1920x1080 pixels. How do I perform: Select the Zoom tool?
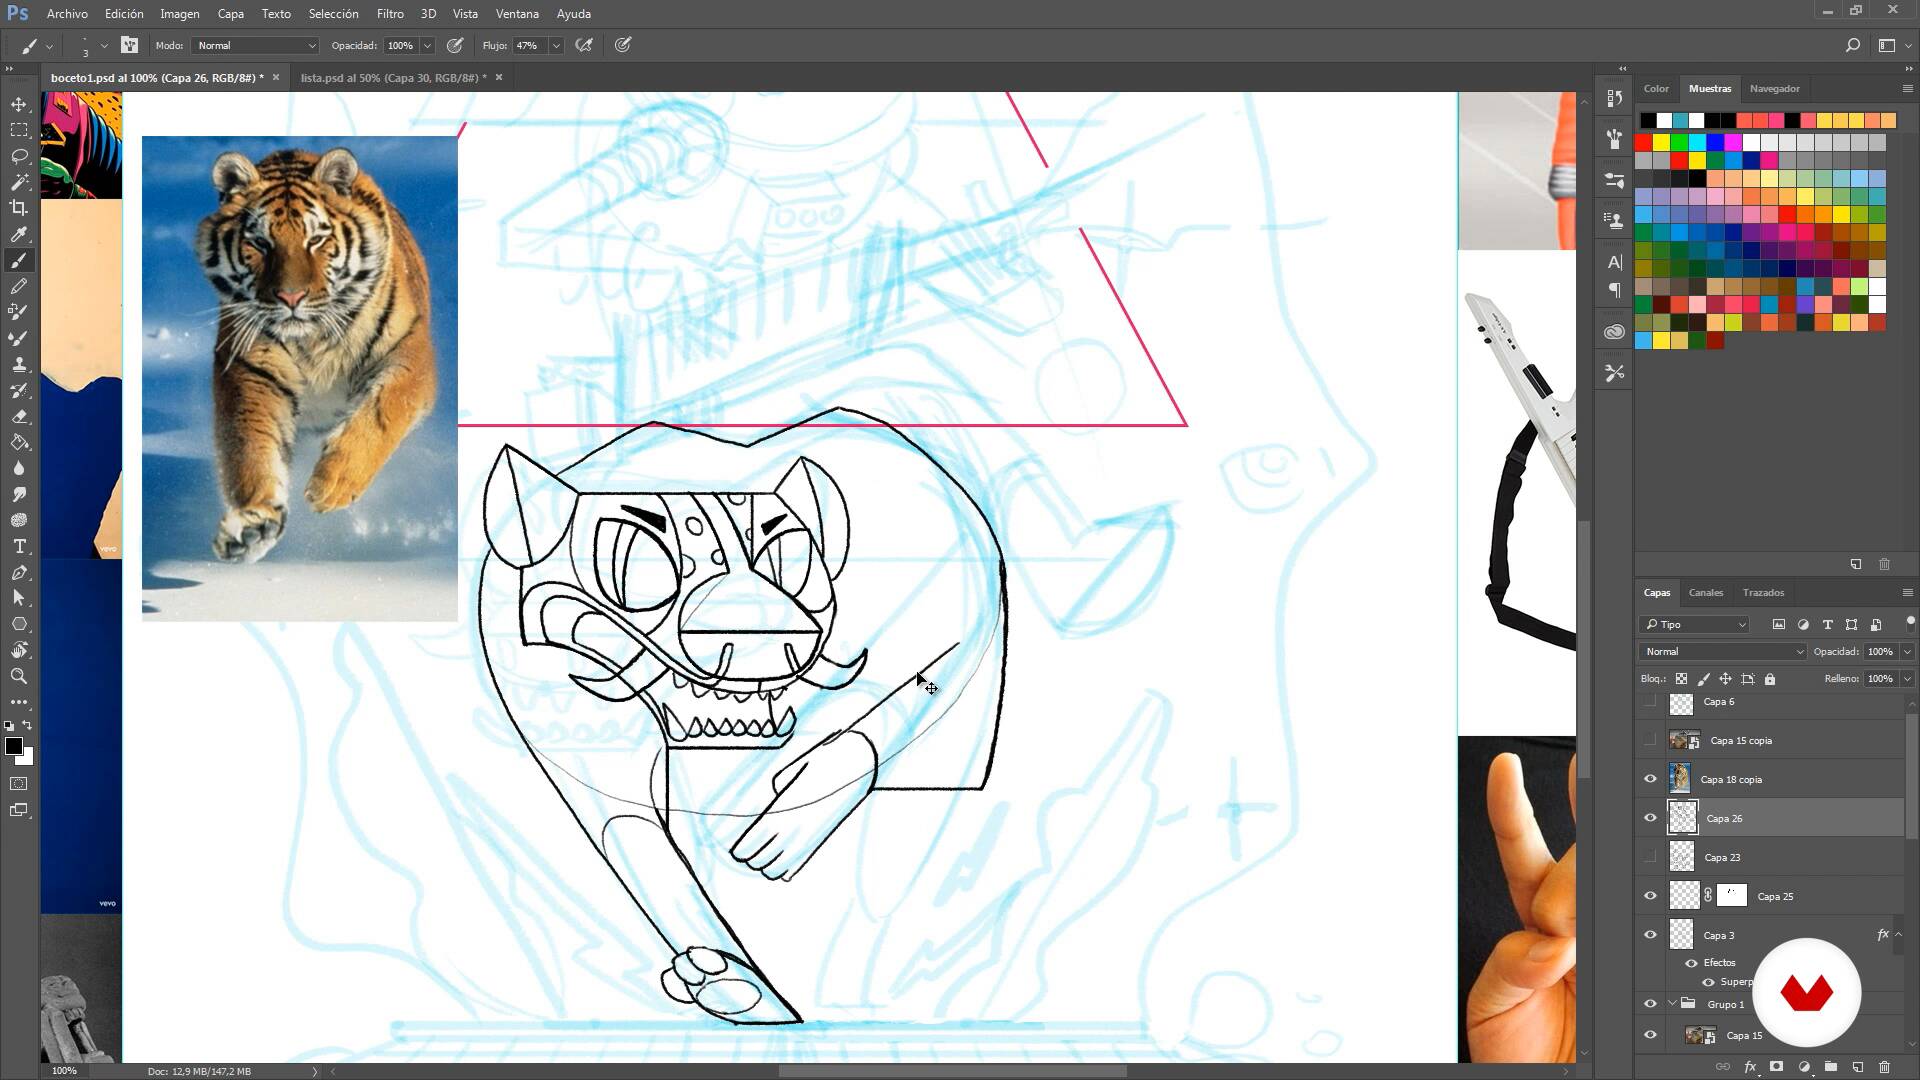pyautogui.click(x=19, y=676)
